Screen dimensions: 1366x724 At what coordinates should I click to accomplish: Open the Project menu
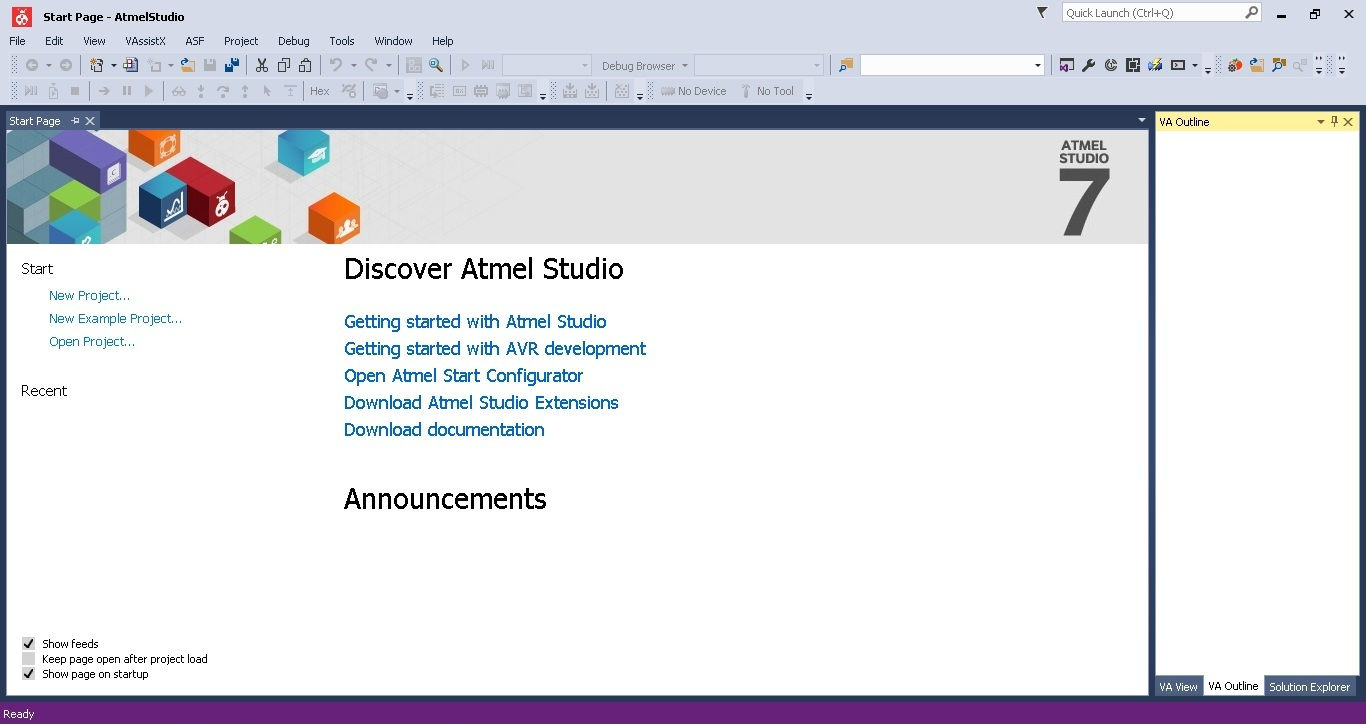[241, 41]
